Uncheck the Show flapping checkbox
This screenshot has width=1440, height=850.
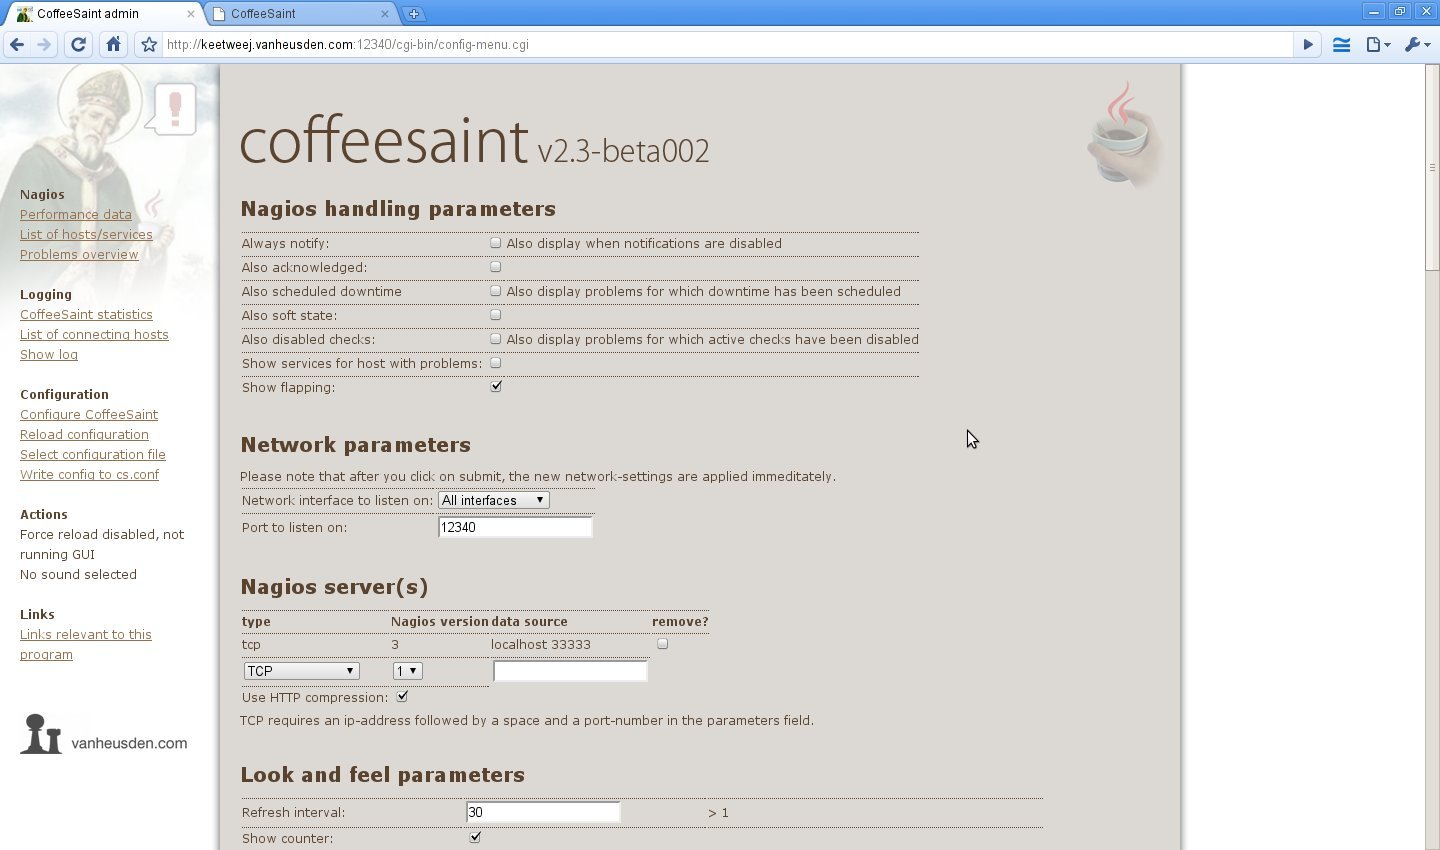tap(495, 387)
